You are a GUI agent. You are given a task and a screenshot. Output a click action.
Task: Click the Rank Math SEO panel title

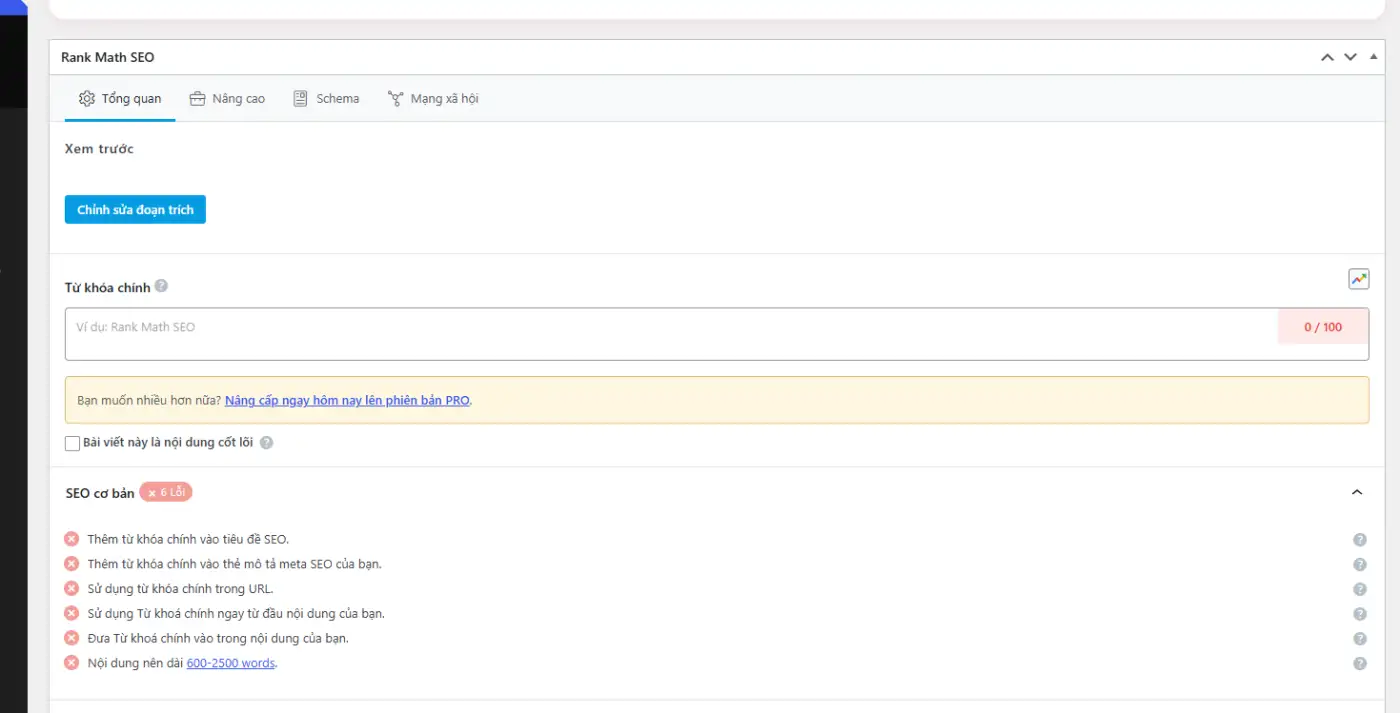[108, 57]
